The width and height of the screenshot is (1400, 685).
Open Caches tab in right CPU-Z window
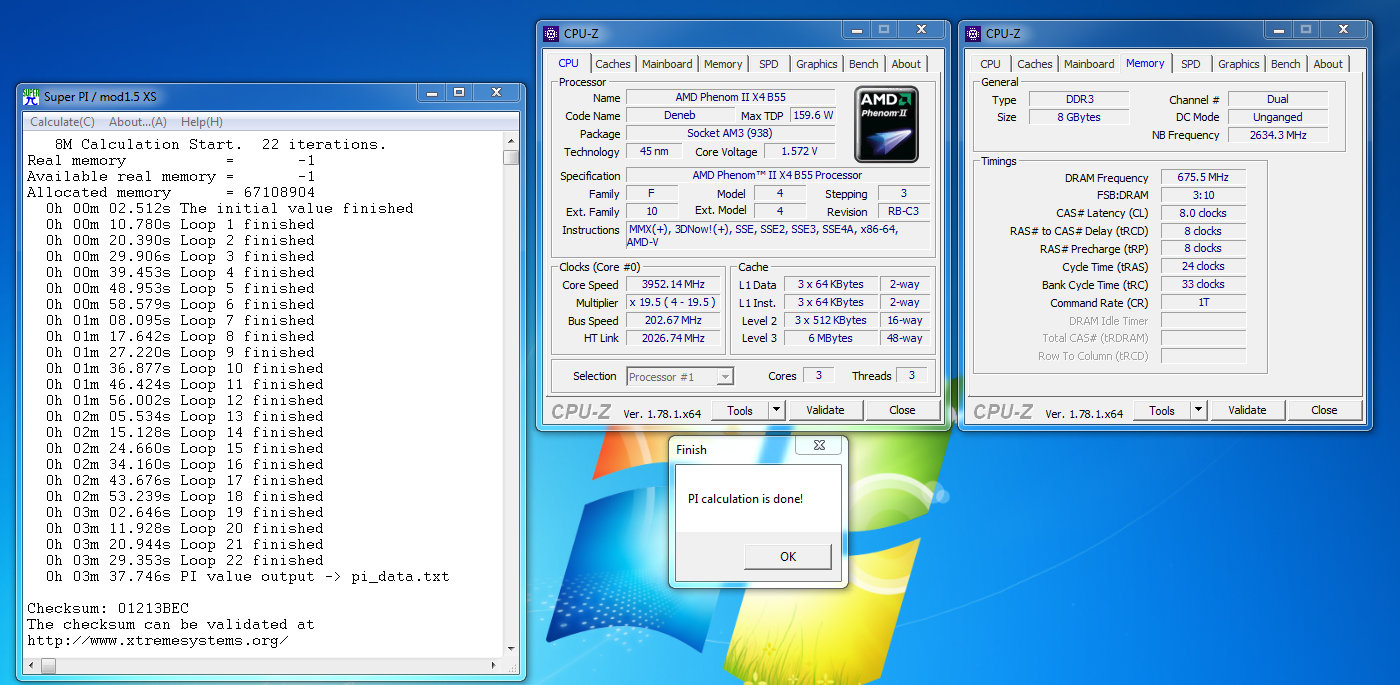coord(1035,64)
